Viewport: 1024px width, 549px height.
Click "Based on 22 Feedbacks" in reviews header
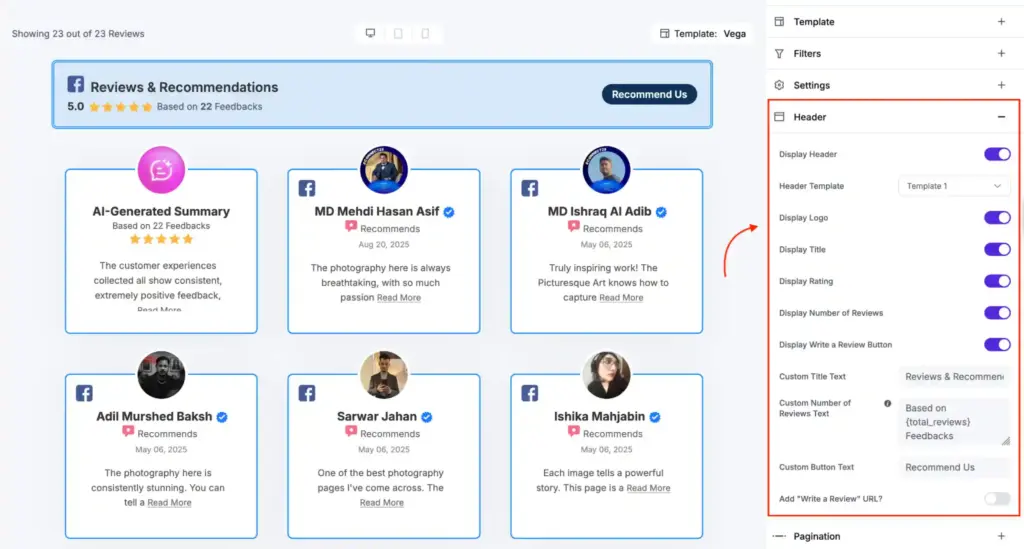[209, 106]
